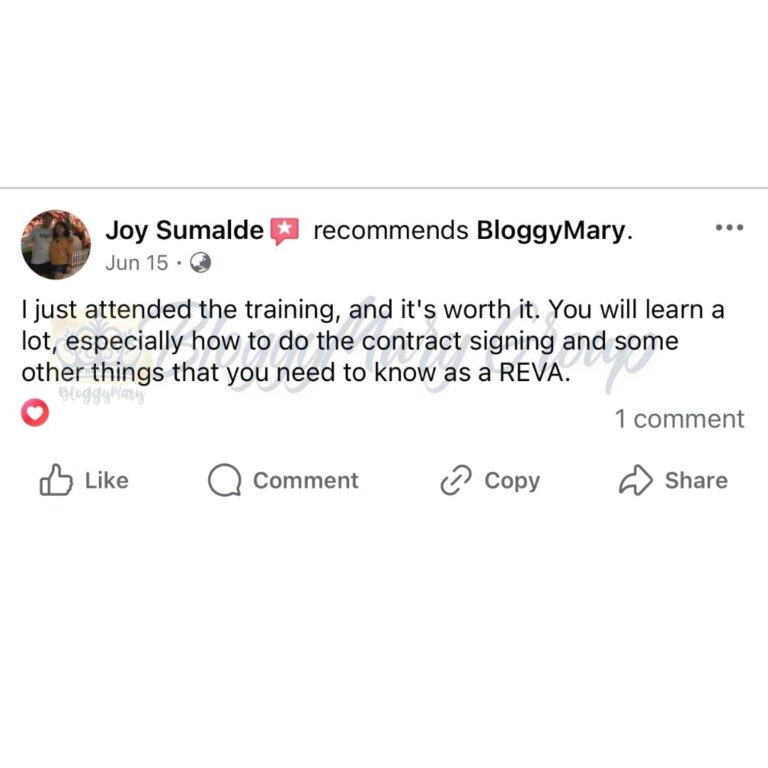Click the Copy button label
Screen dimensions: 768x768
pyautogui.click(x=512, y=481)
